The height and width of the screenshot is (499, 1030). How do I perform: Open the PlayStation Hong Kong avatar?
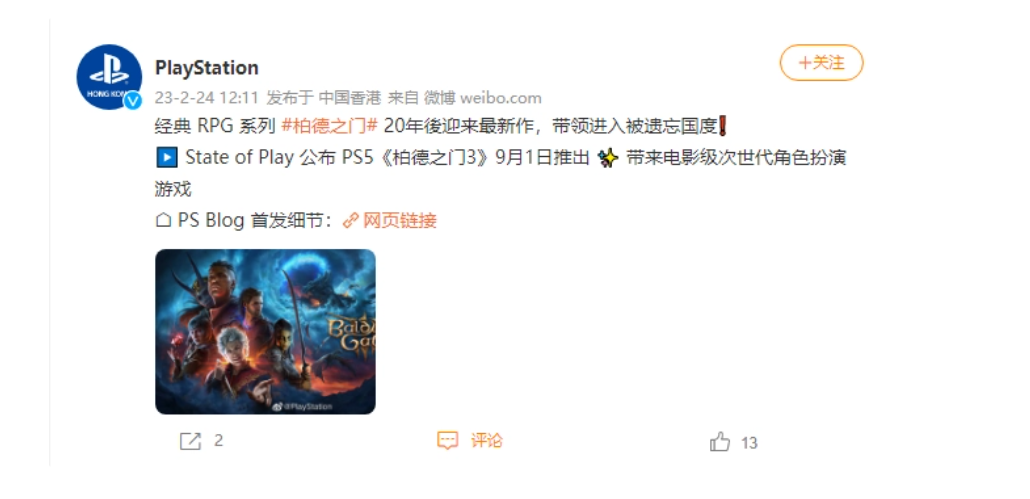pyautogui.click(x=109, y=77)
